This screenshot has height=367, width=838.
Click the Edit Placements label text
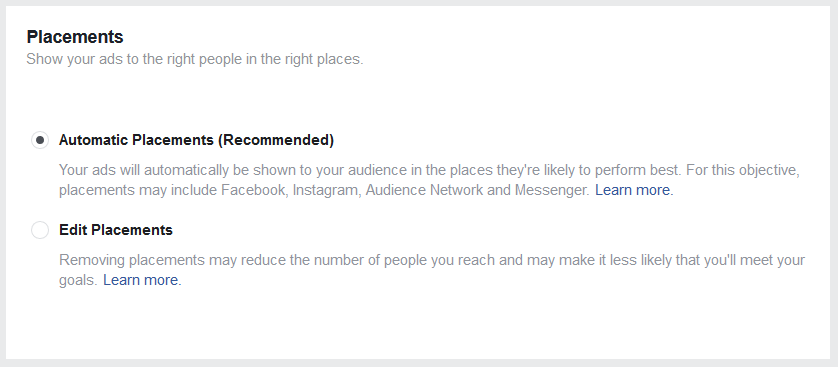click(115, 230)
